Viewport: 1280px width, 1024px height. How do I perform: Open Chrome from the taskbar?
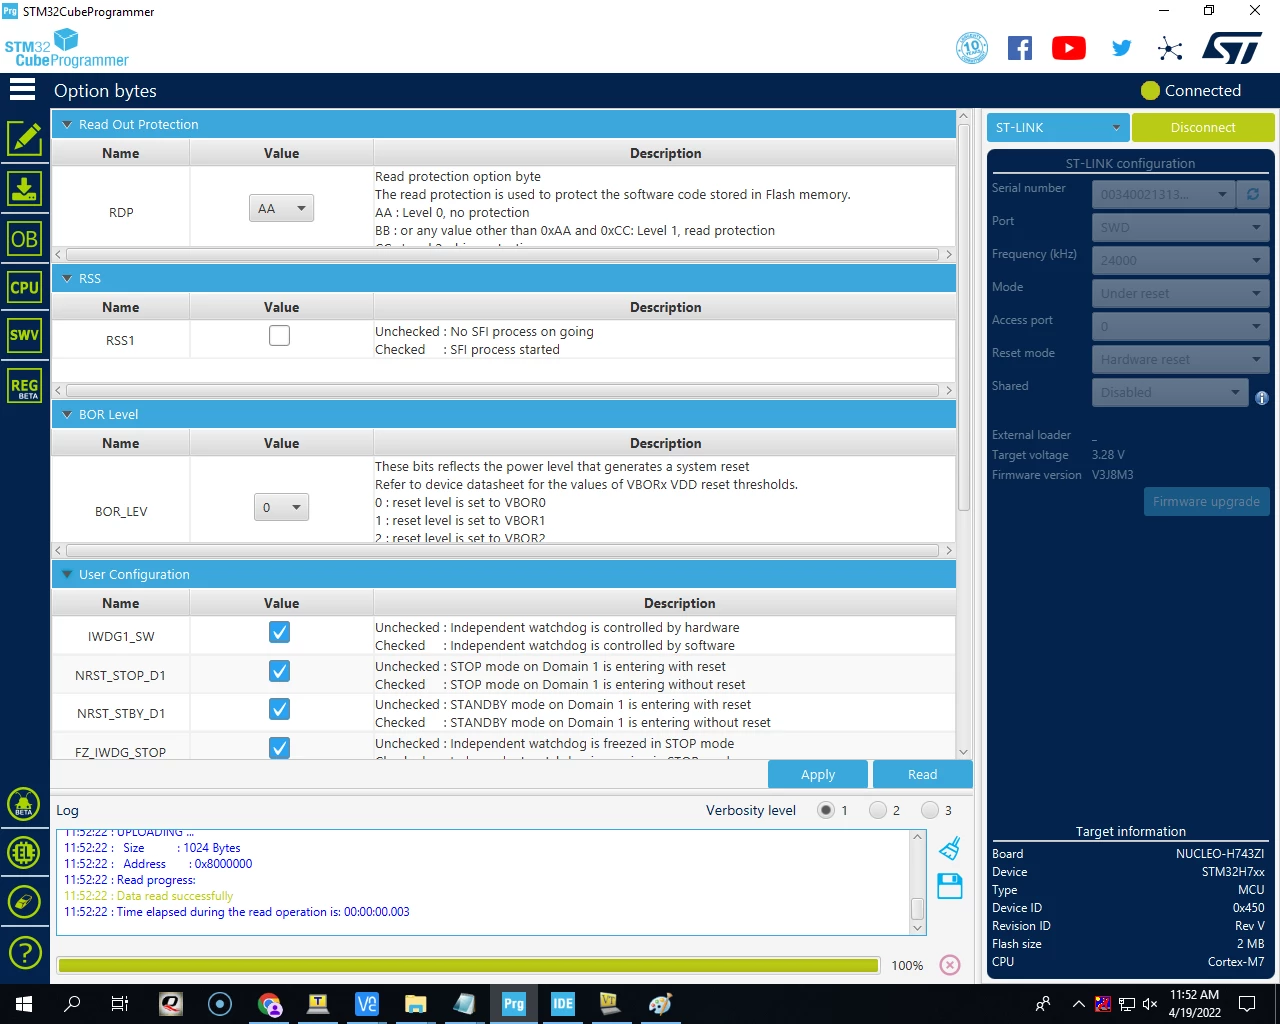(269, 1004)
